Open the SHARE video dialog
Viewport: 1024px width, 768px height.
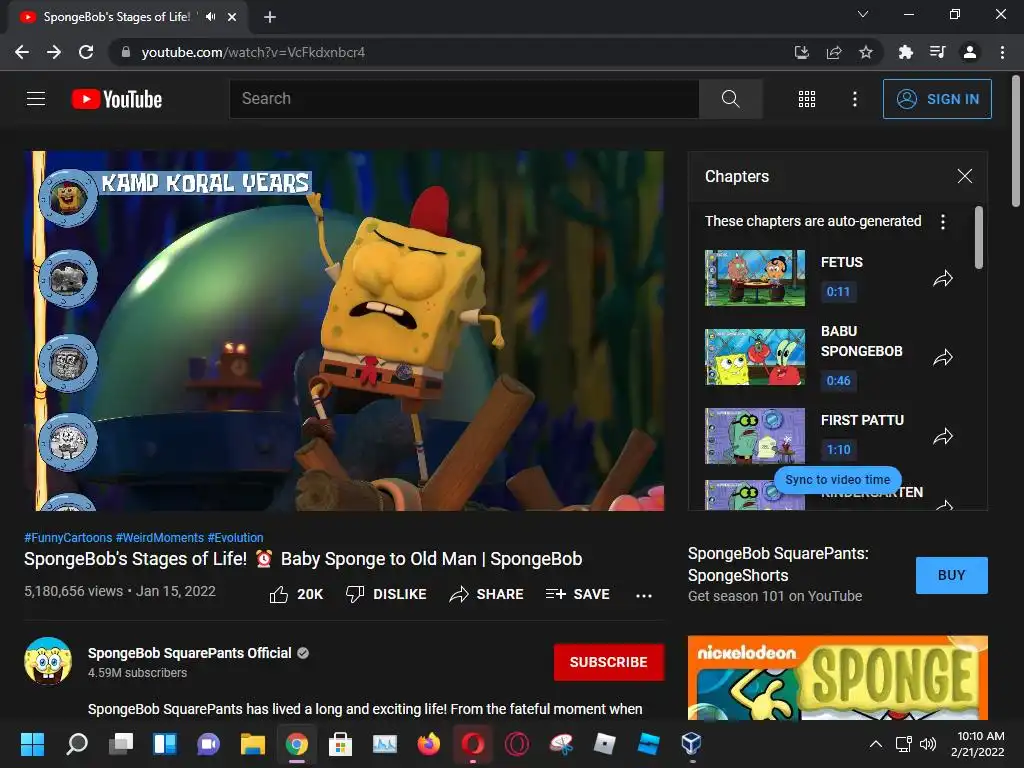point(487,594)
